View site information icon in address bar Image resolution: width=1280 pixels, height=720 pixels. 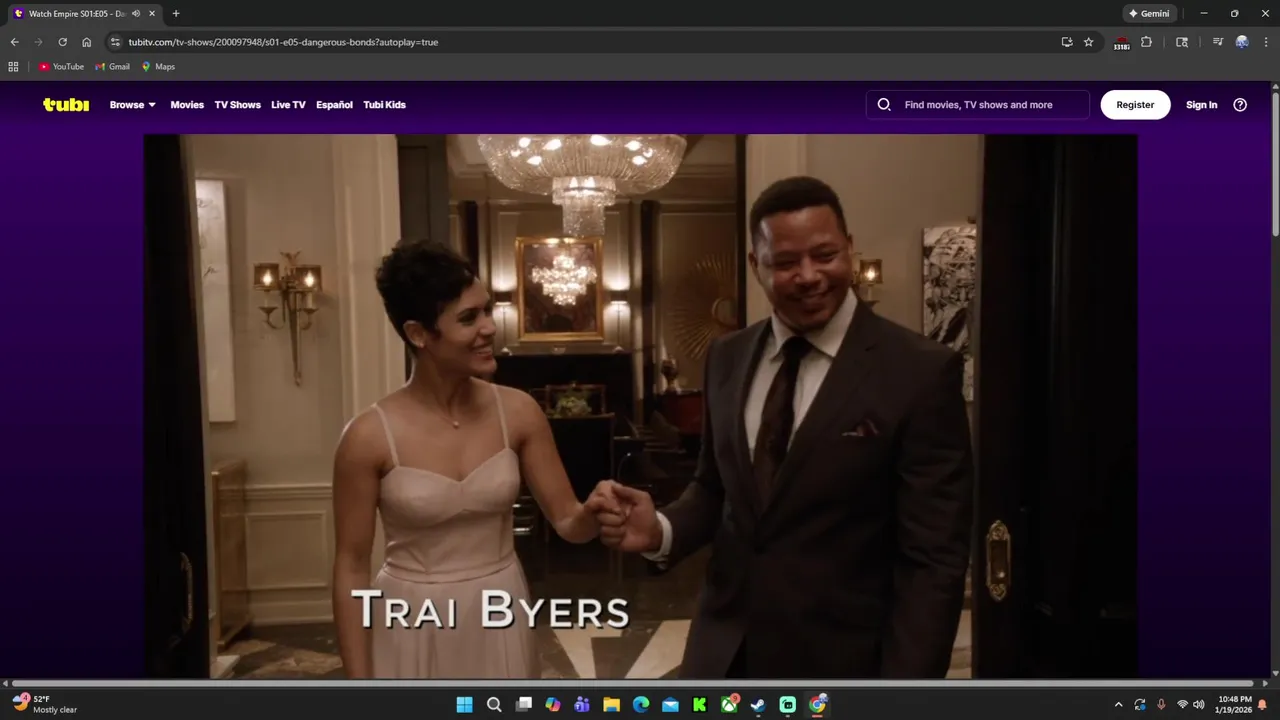[x=115, y=42]
